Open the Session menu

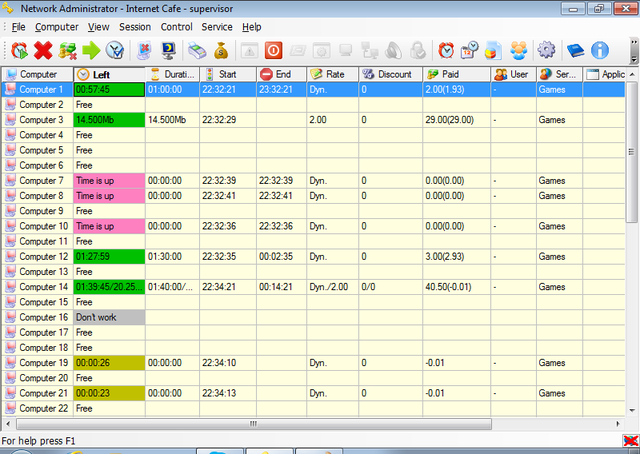(x=135, y=27)
